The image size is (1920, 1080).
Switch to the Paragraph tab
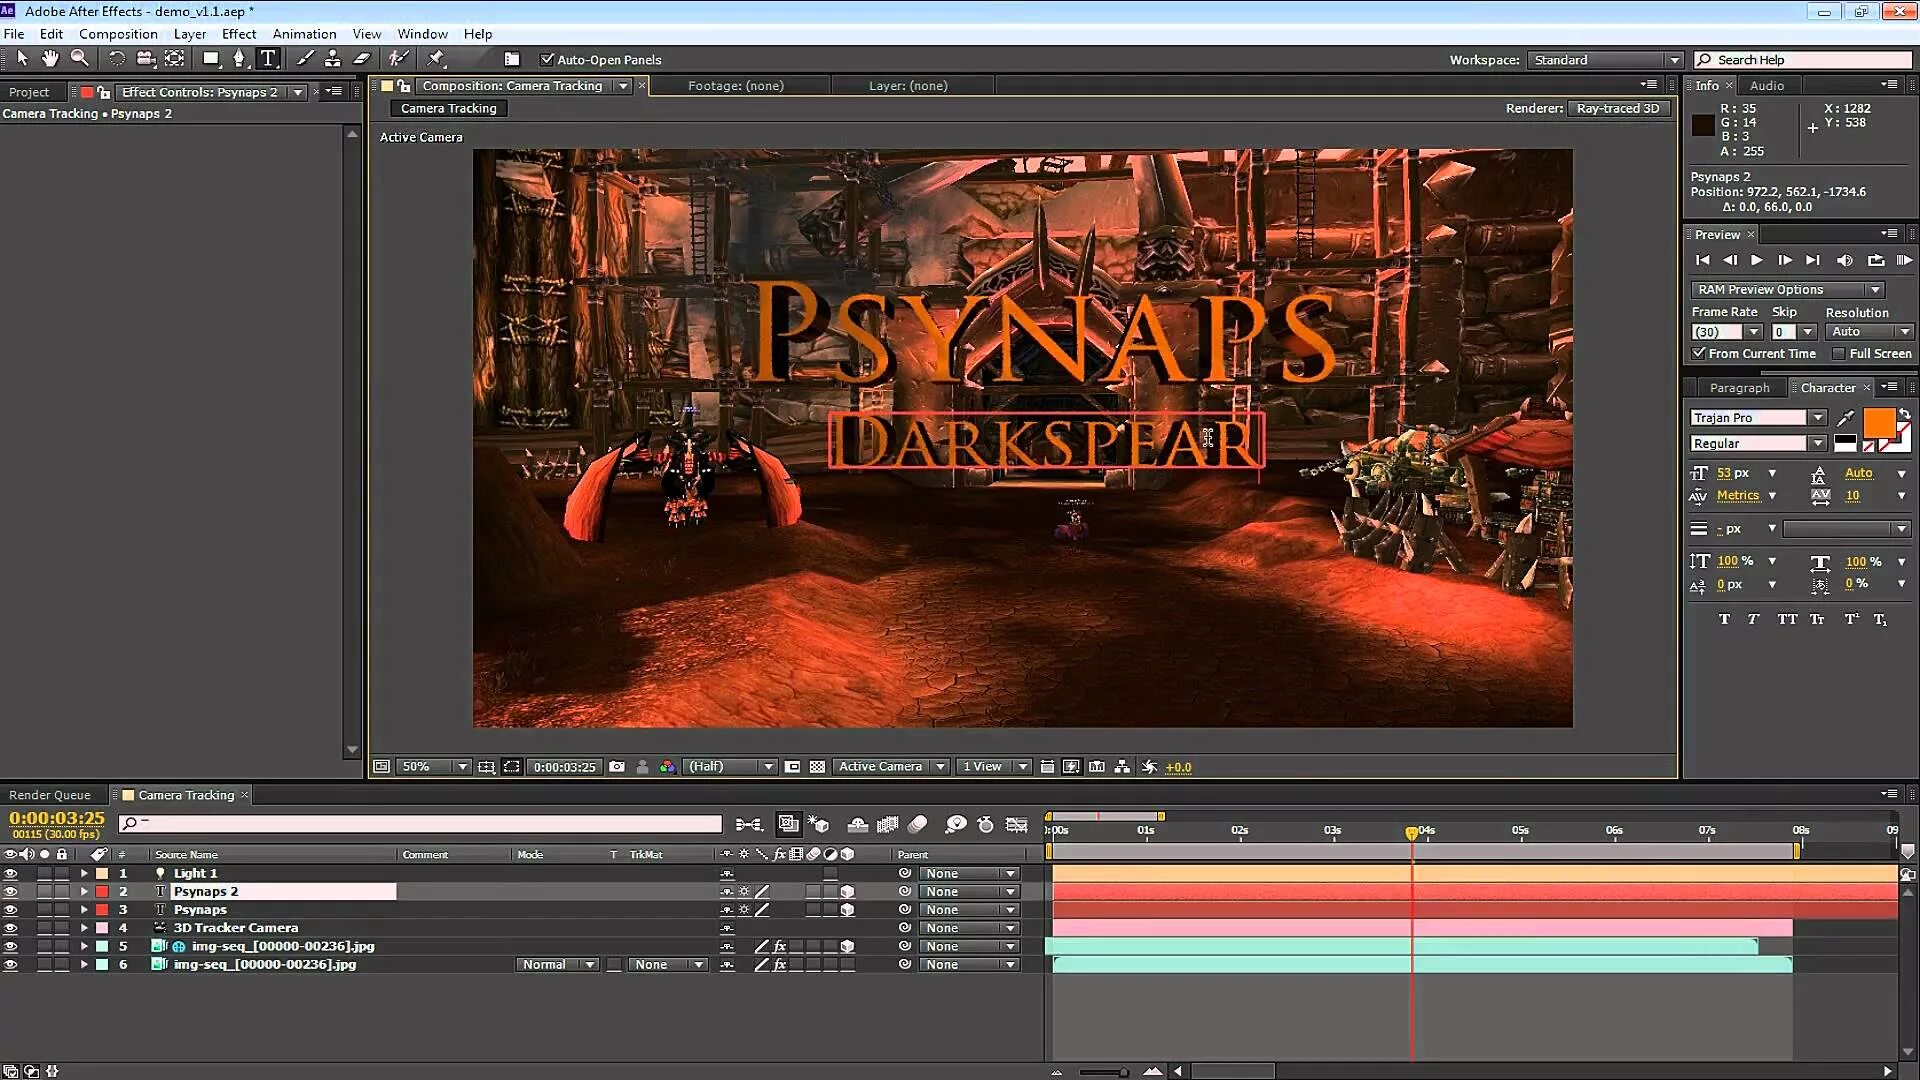pyautogui.click(x=1740, y=387)
